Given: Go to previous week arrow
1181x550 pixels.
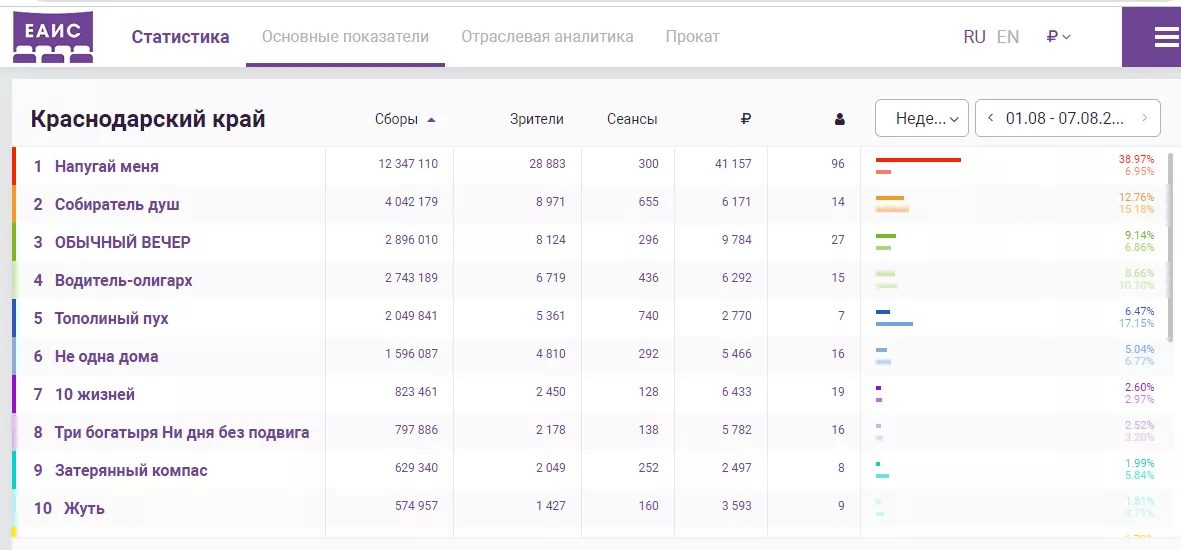Looking at the screenshot, I should coord(990,118).
